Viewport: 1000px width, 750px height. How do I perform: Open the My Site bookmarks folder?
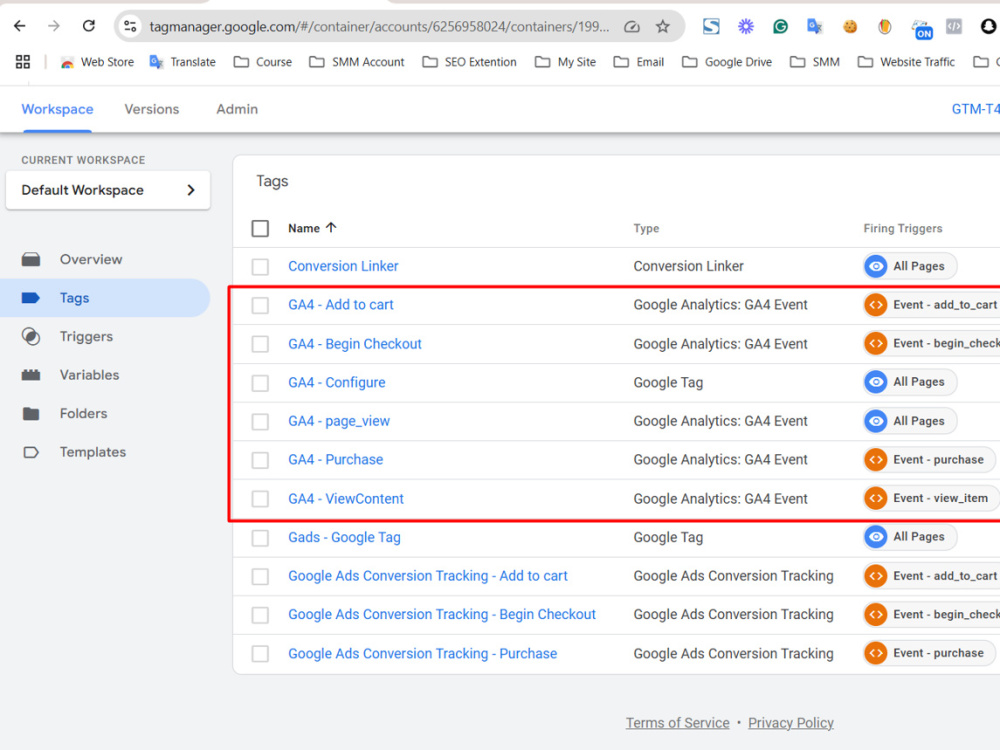point(565,62)
